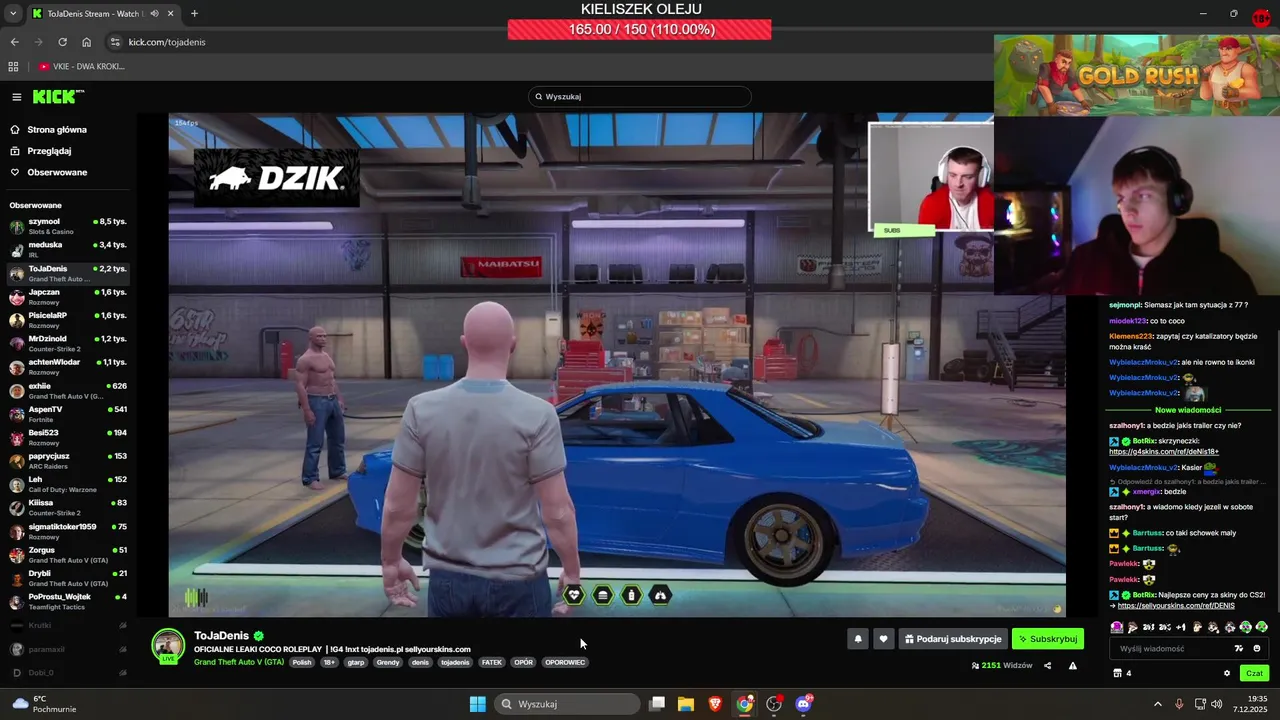Click ToJaDenis streamer avatar with LIVE badge
1280x720 pixels.
coord(168,646)
